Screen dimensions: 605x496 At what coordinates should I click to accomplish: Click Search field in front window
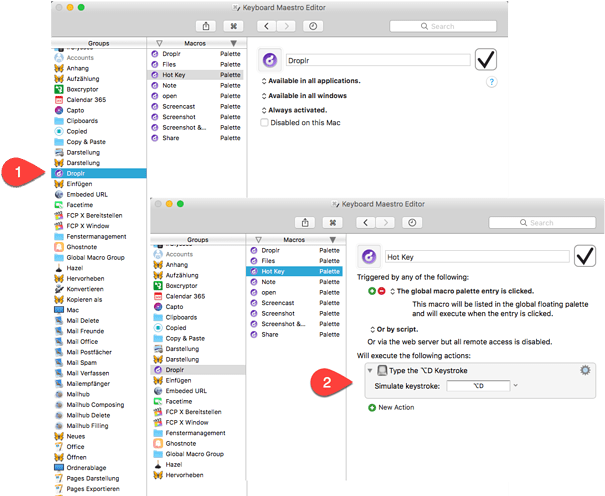pos(542,223)
